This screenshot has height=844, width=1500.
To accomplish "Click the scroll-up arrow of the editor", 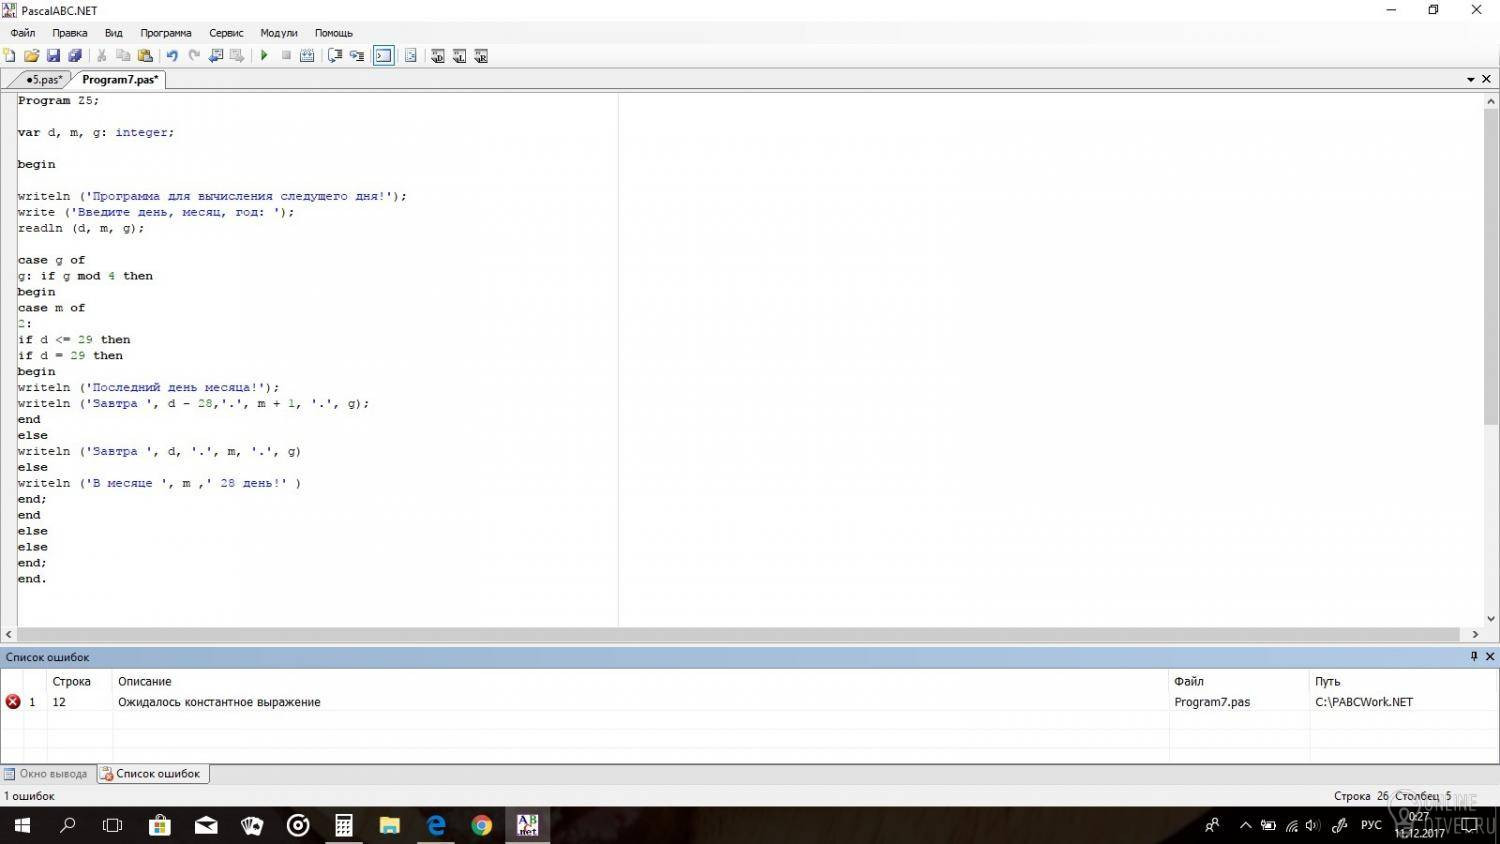I will tap(1491, 101).
